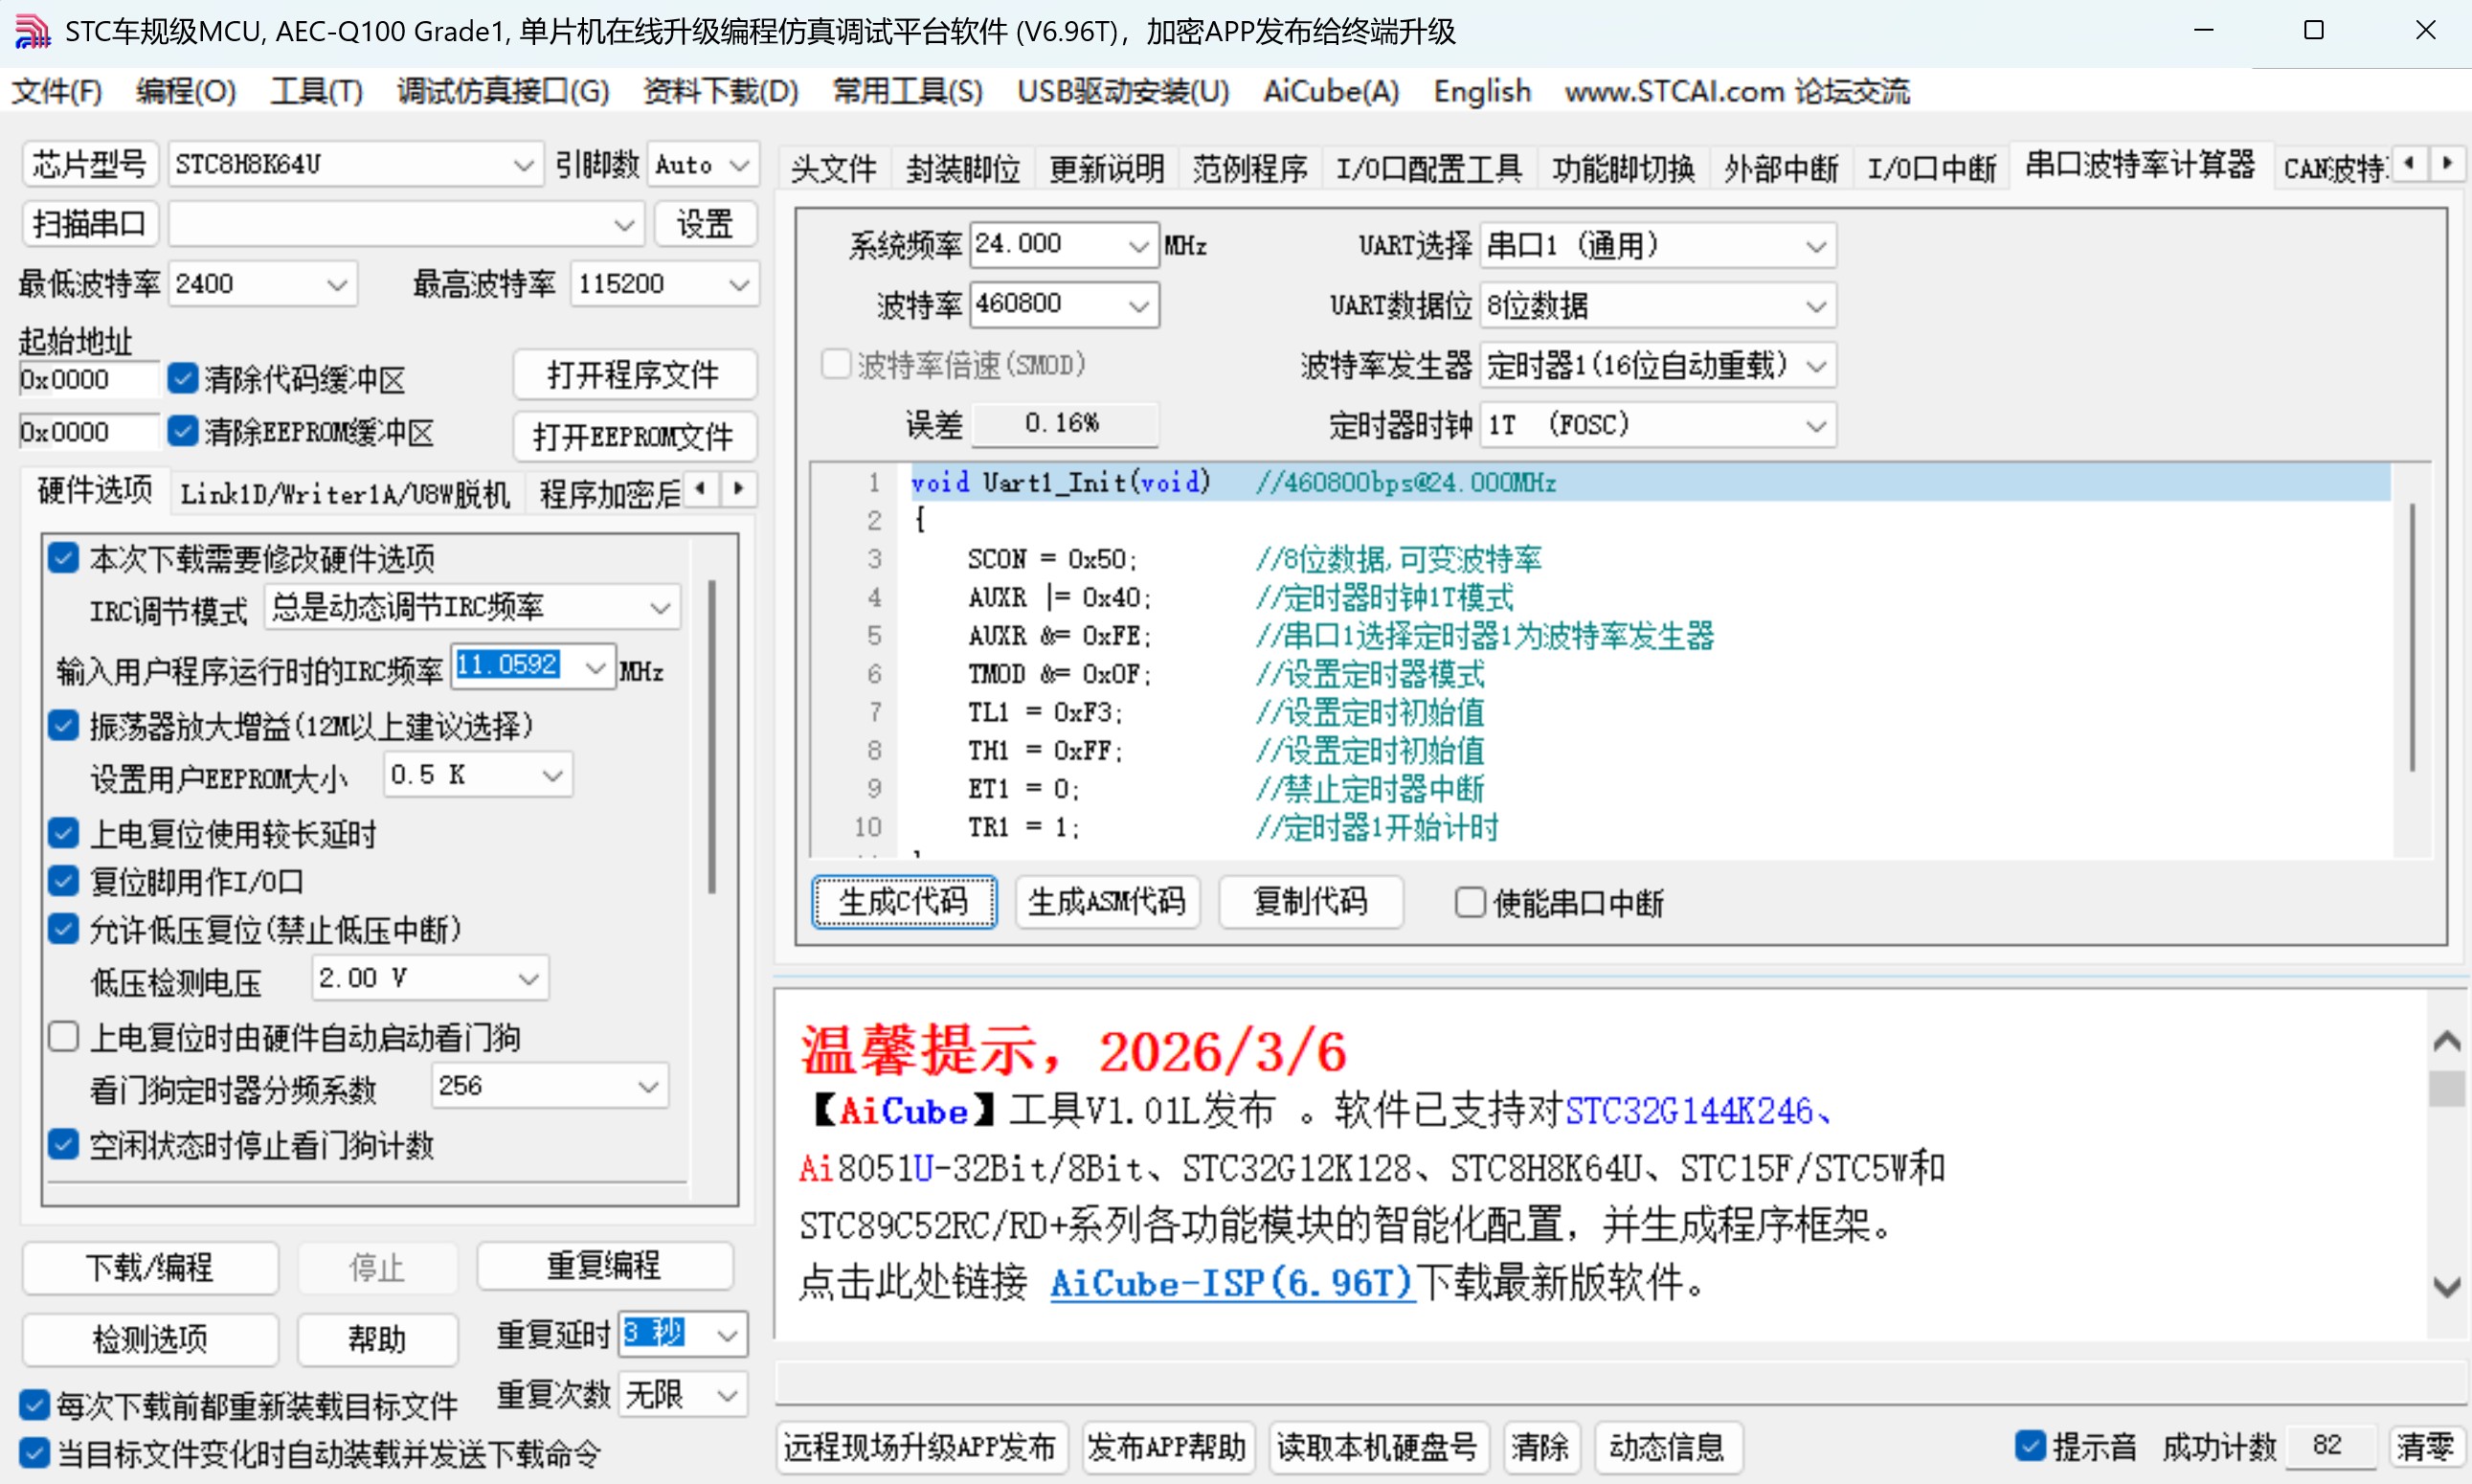Open the AiCube-ISP(6.96T) download link

pos(1232,1282)
